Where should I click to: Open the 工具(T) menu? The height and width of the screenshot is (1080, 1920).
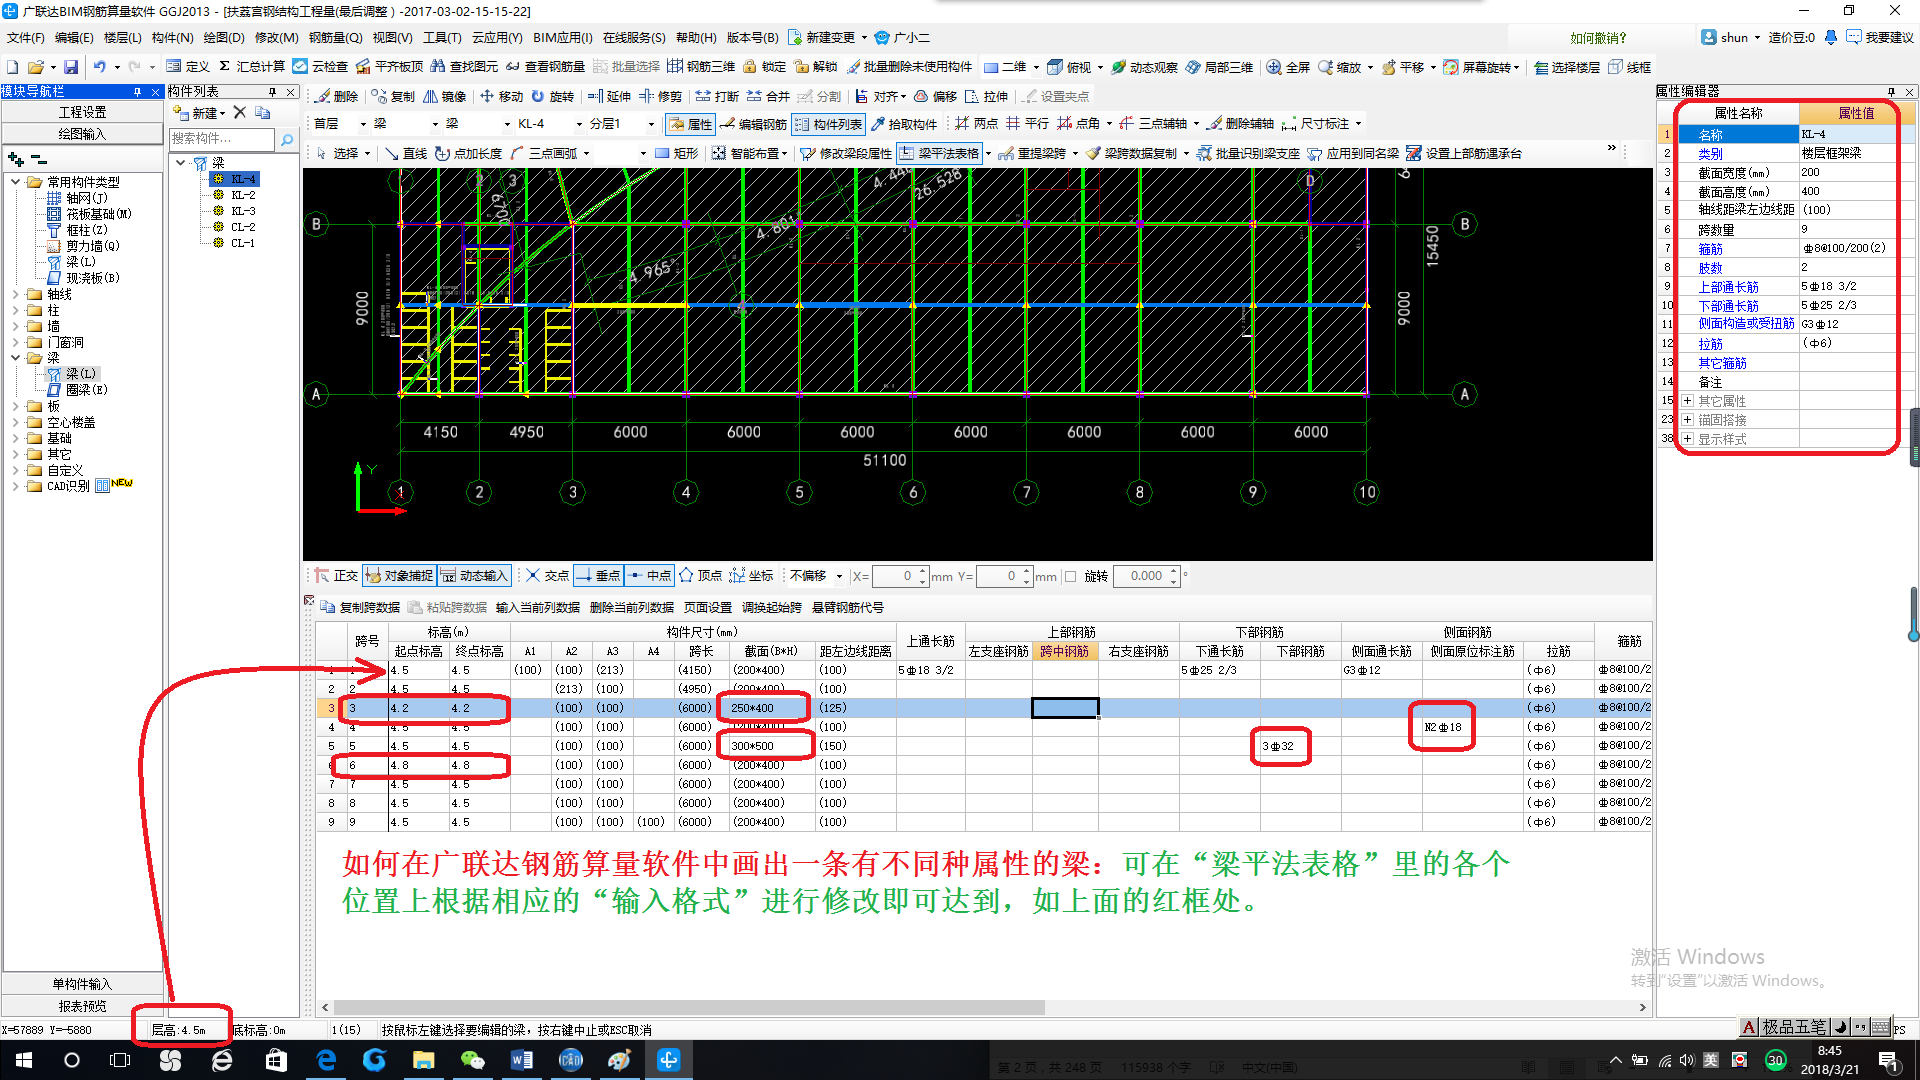tap(442, 37)
